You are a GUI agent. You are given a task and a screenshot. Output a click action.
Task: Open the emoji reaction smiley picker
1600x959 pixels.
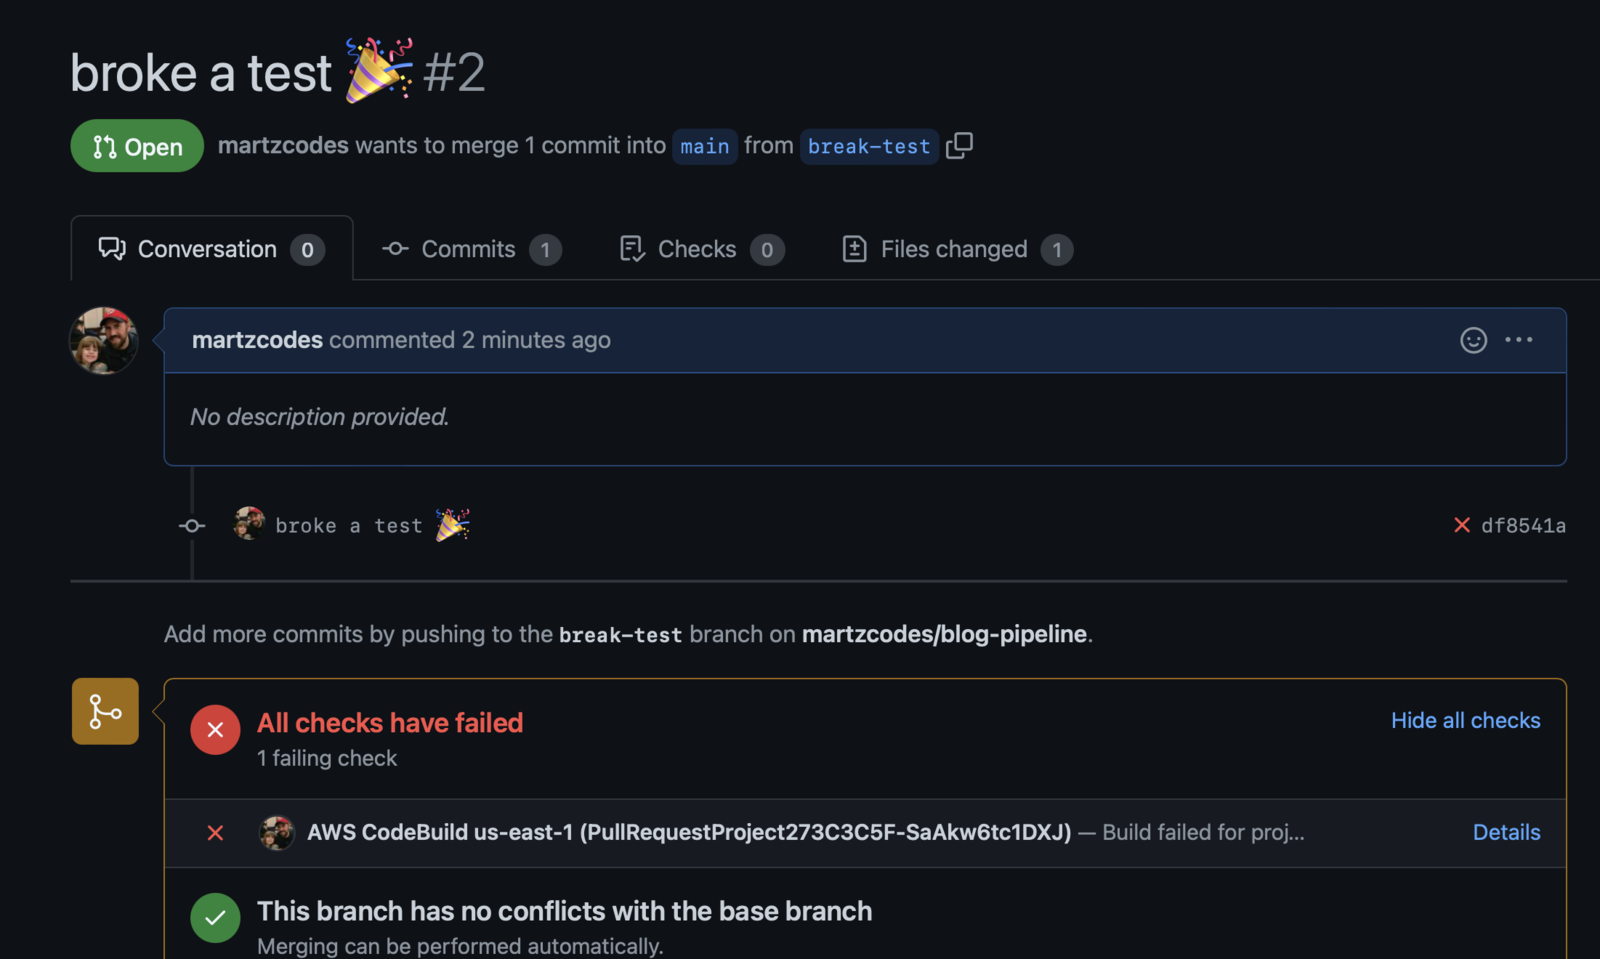pos(1473,340)
